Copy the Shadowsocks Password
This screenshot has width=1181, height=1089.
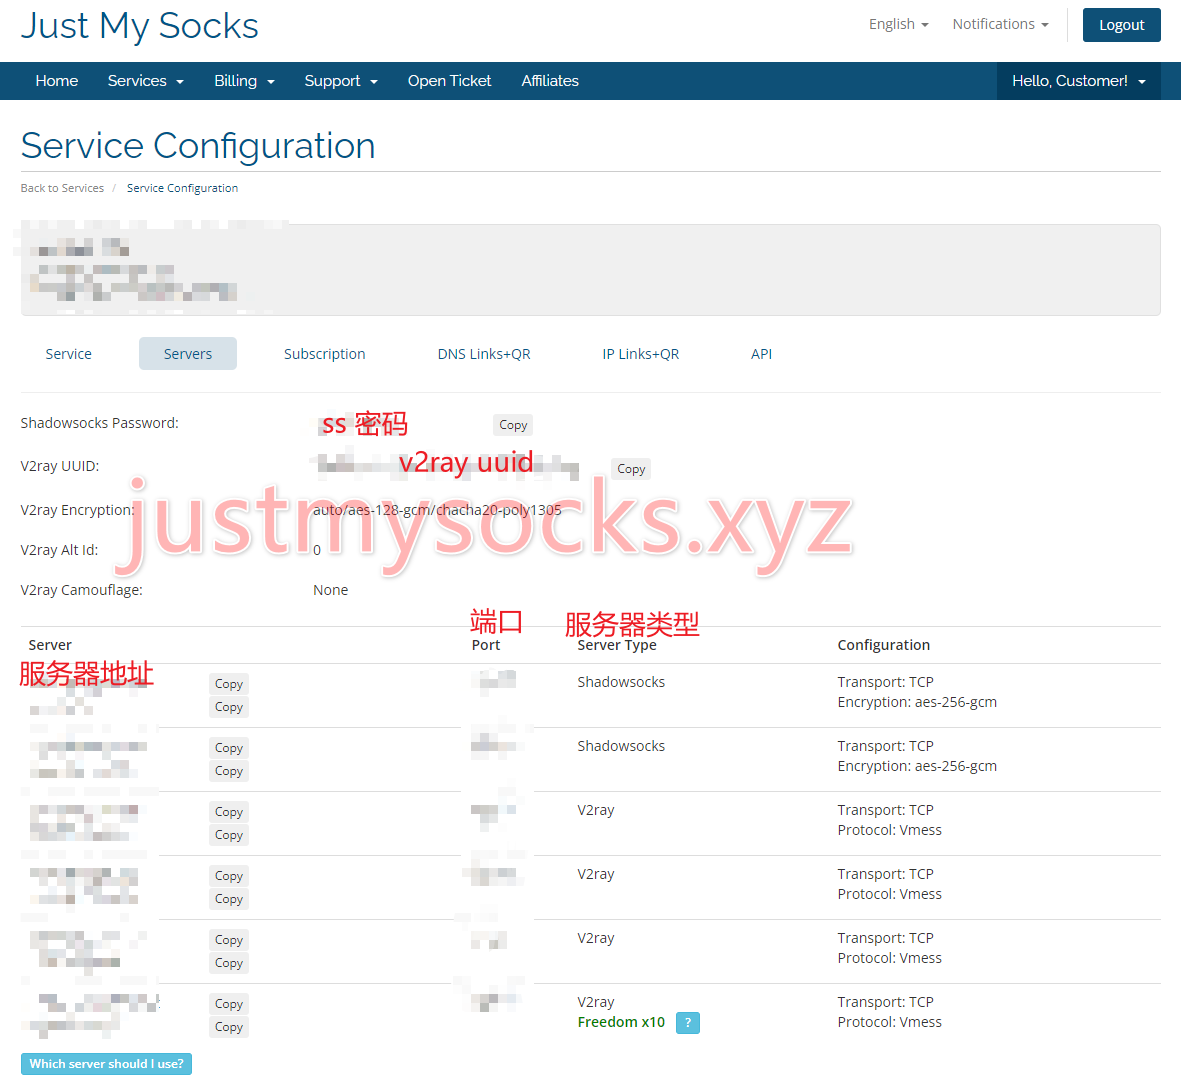tap(513, 425)
